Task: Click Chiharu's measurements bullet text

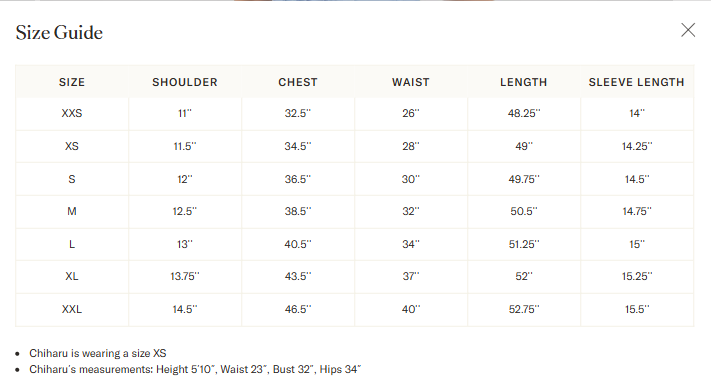Action: (x=195, y=369)
